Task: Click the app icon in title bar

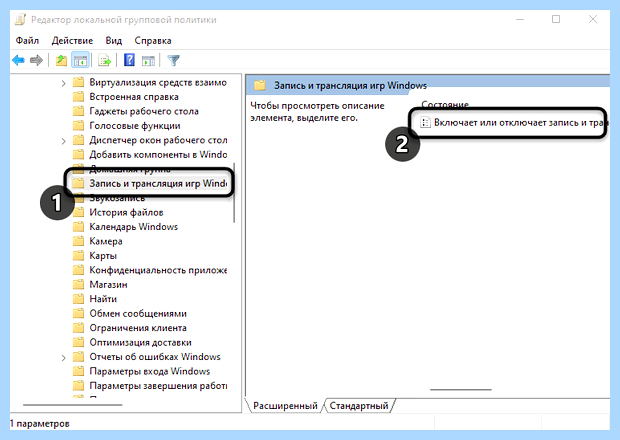Action: pyautogui.click(x=20, y=19)
